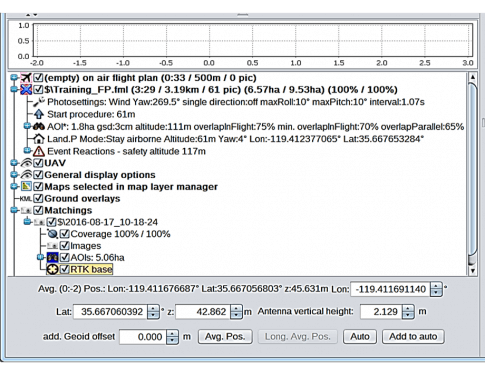Toggle the UAV visibility checkbox

(x=38, y=163)
